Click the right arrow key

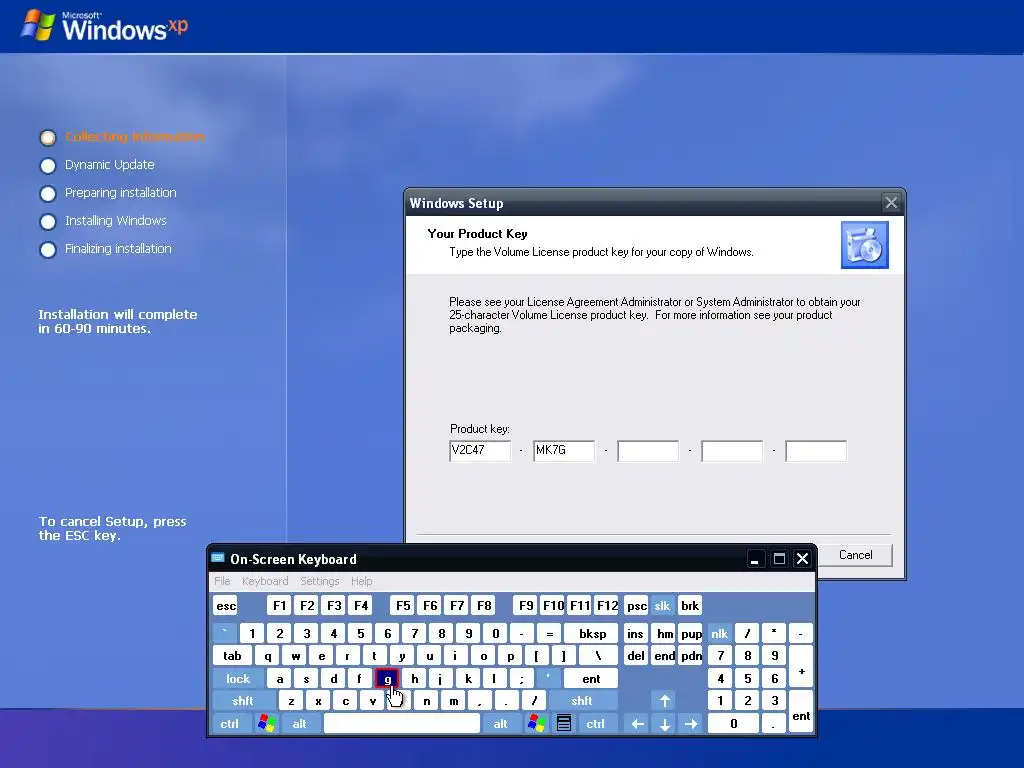[x=692, y=724]
